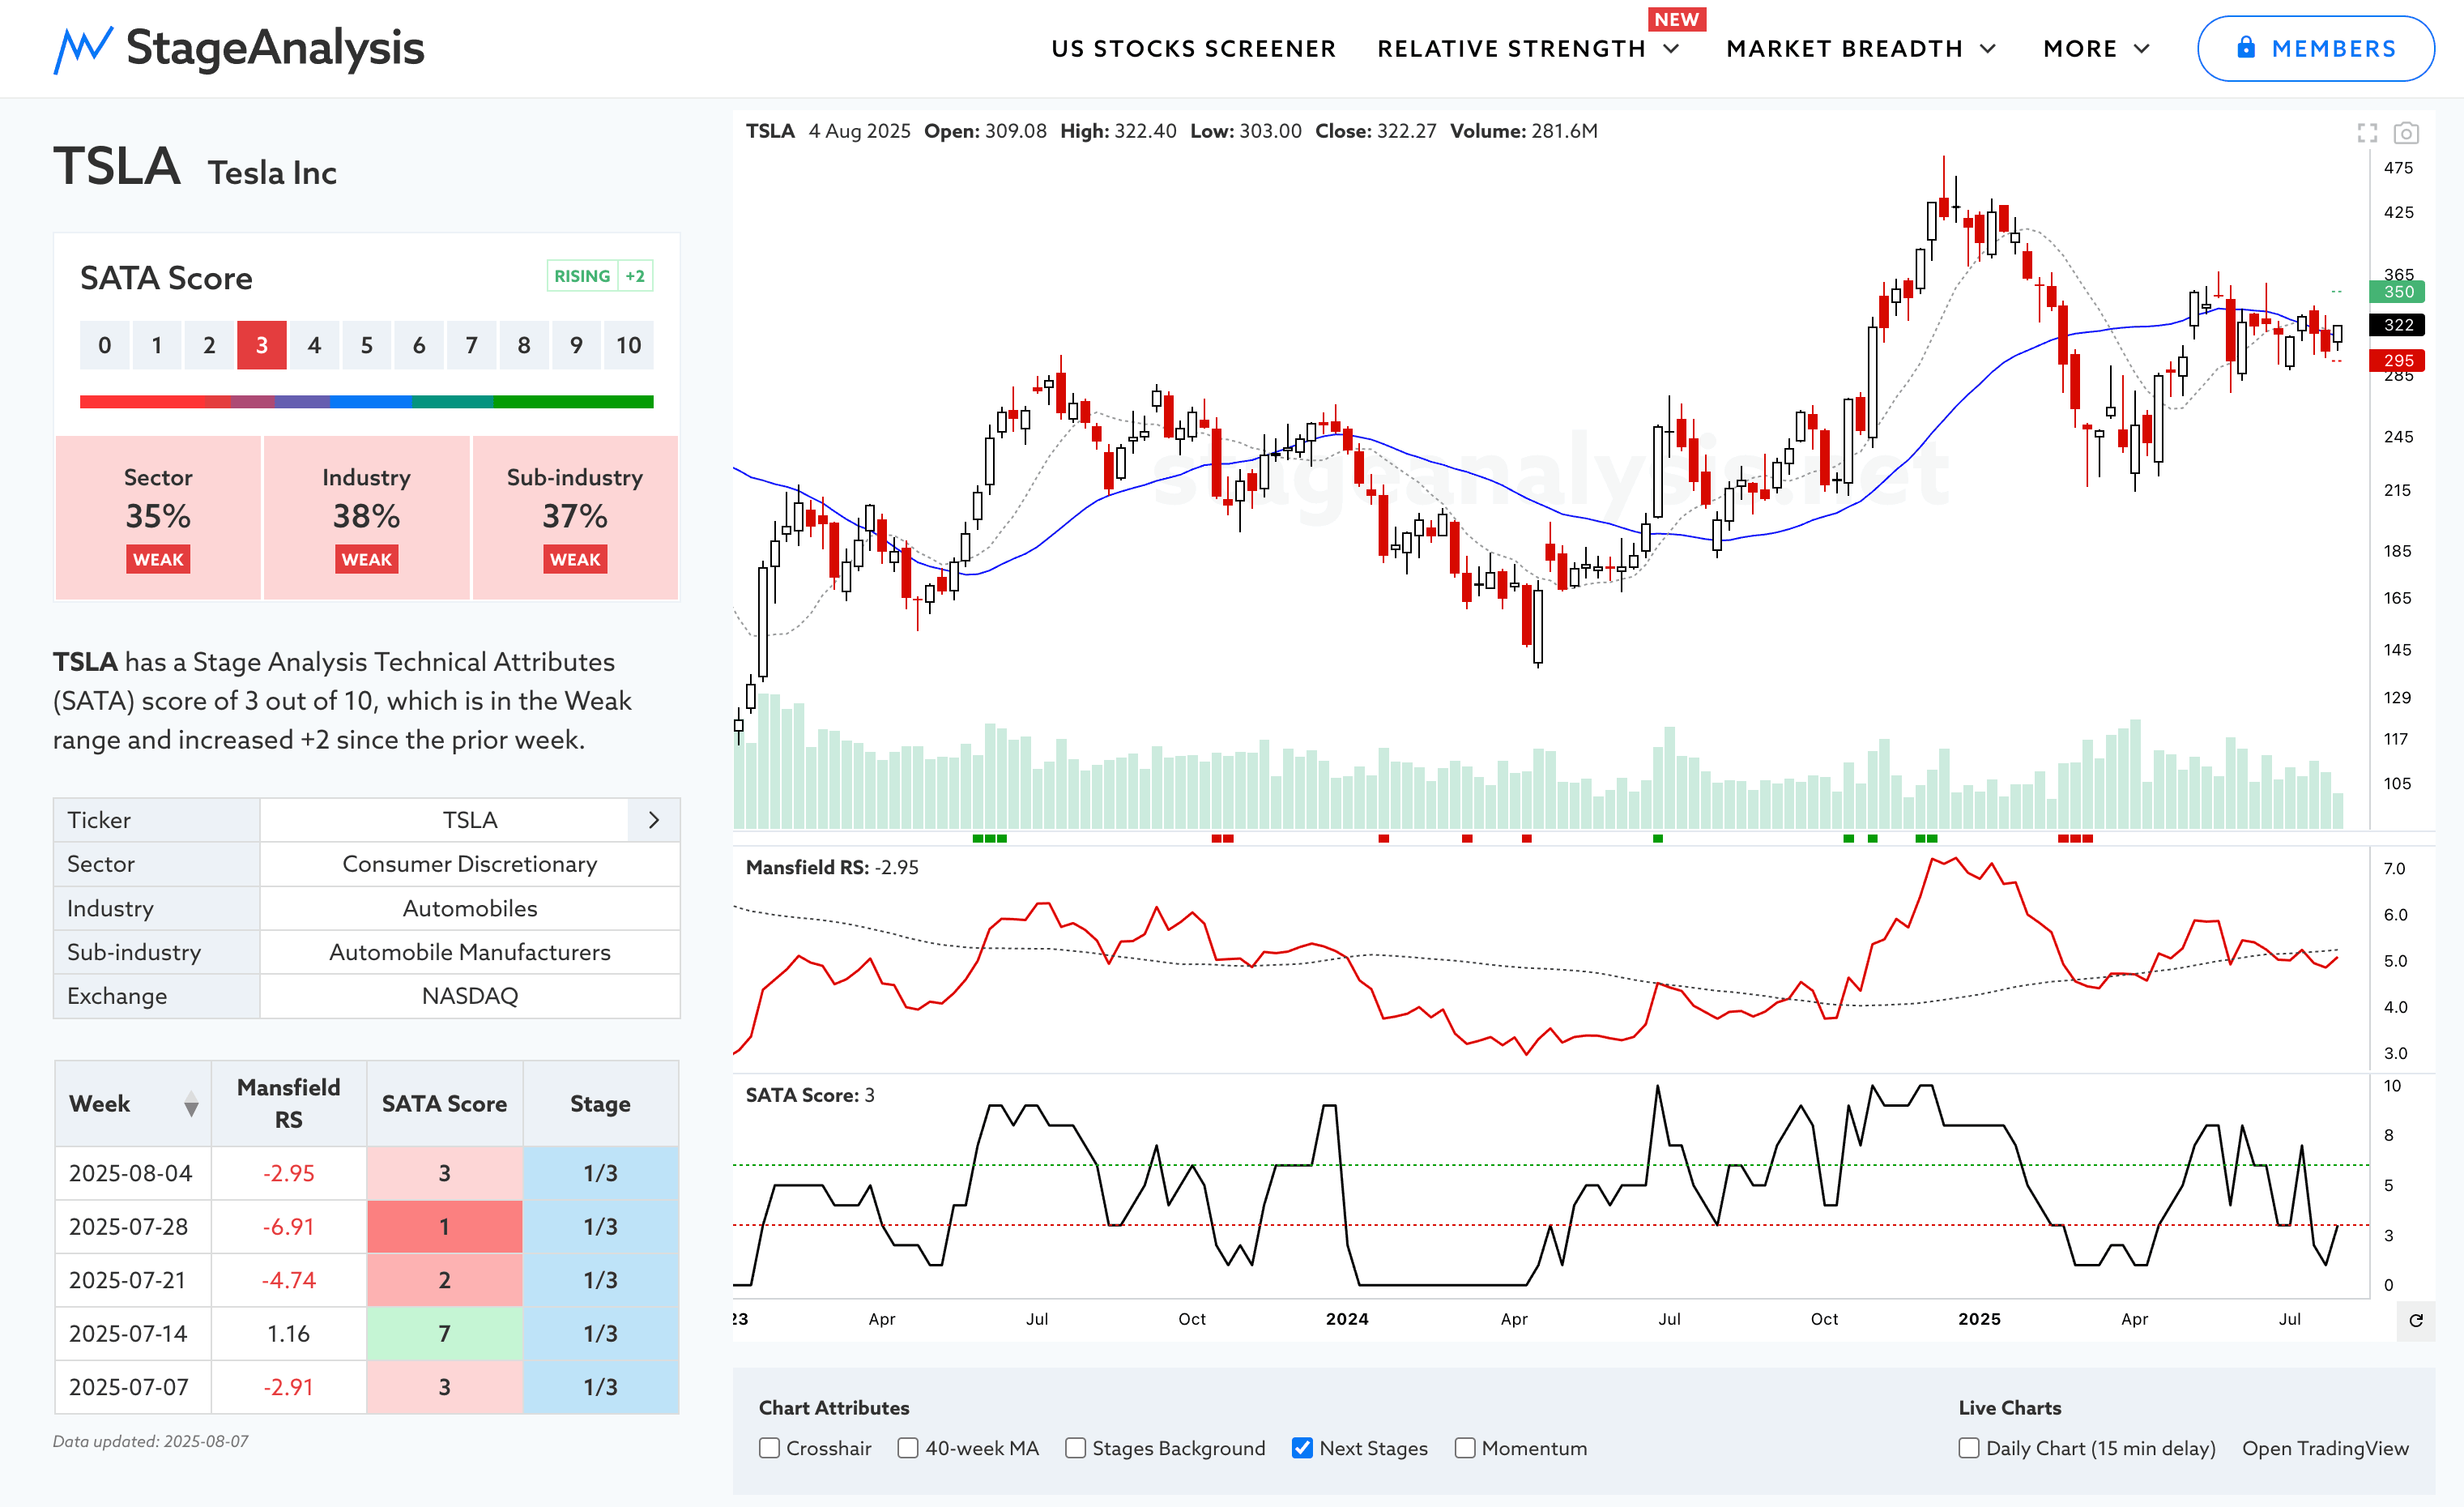
Task: Click Automobiles industry cell
Action: point(470,908)
